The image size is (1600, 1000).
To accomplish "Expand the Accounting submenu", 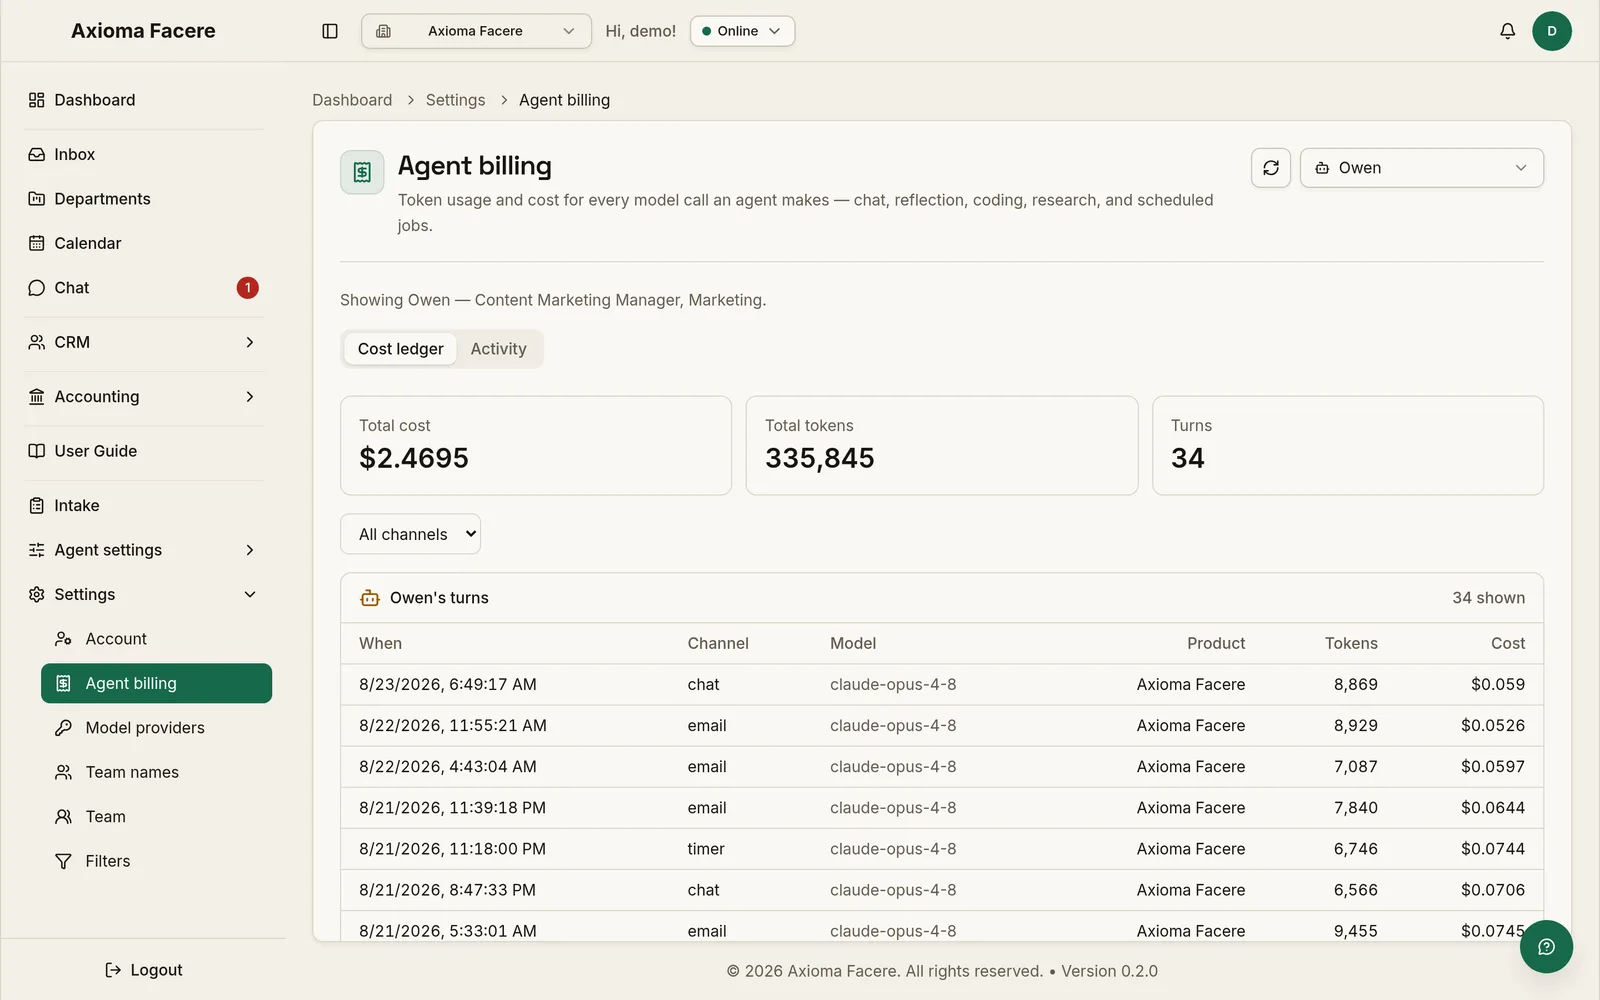I will [x=145, y=397].
